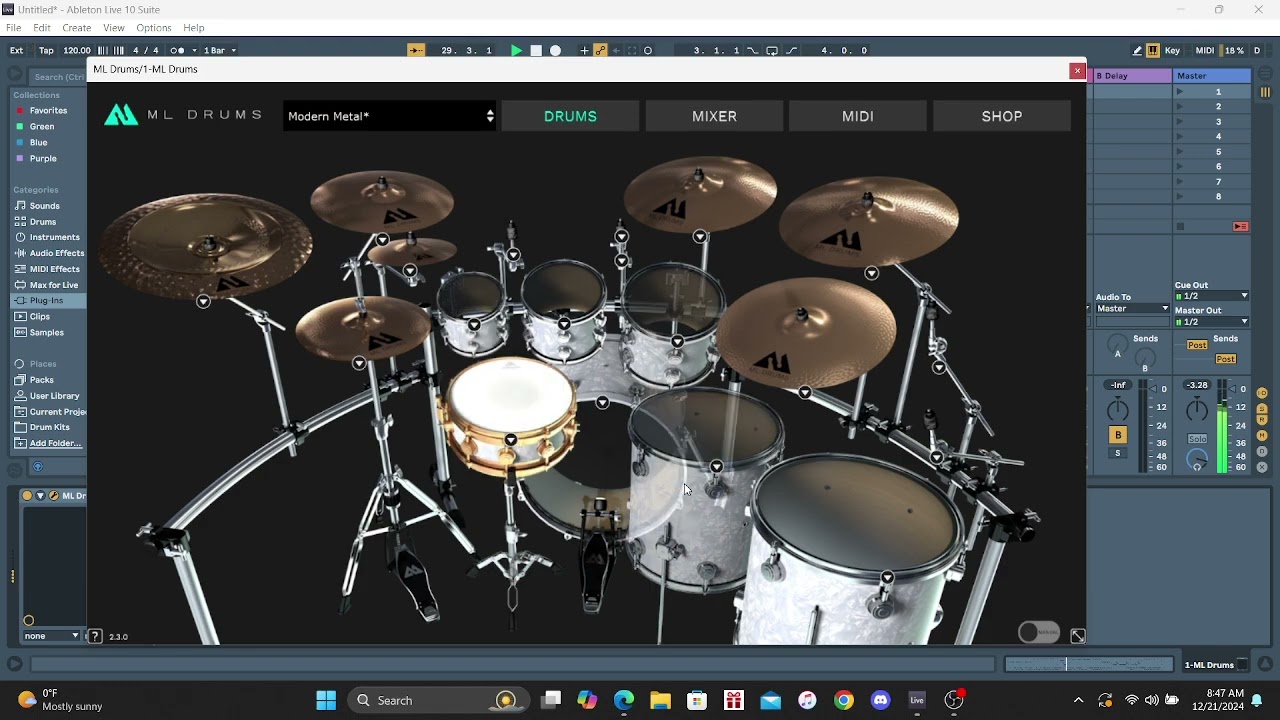The height and width of the screenshot is (720, 1280).
Task: Toggle Master track Solo button
Action: pos(1197,439)
